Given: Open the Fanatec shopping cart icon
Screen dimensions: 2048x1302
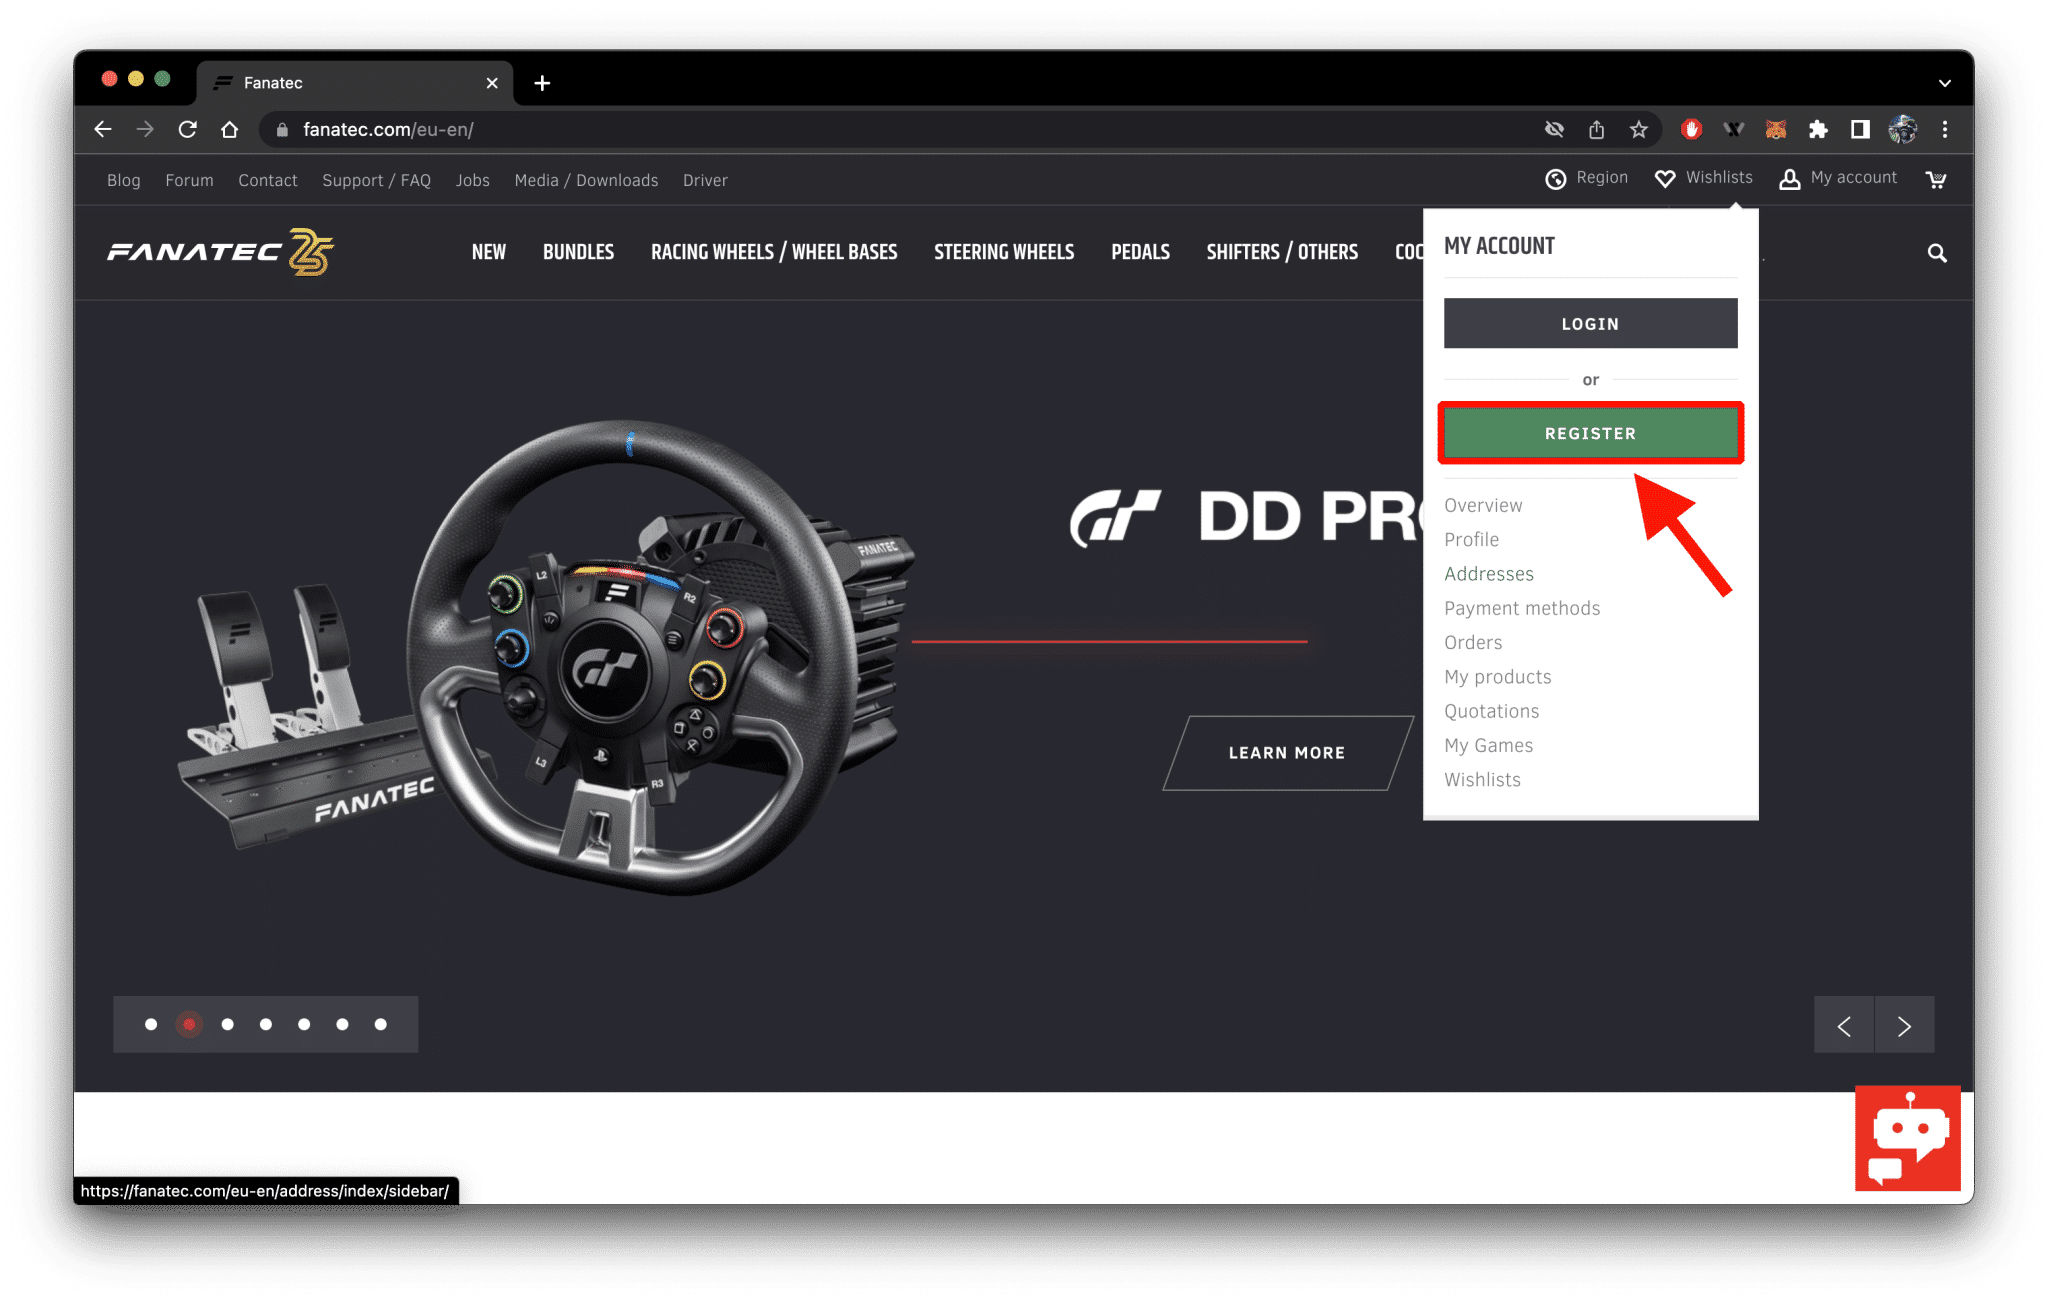Looking at the screenshot, I should coord(1936,180).
